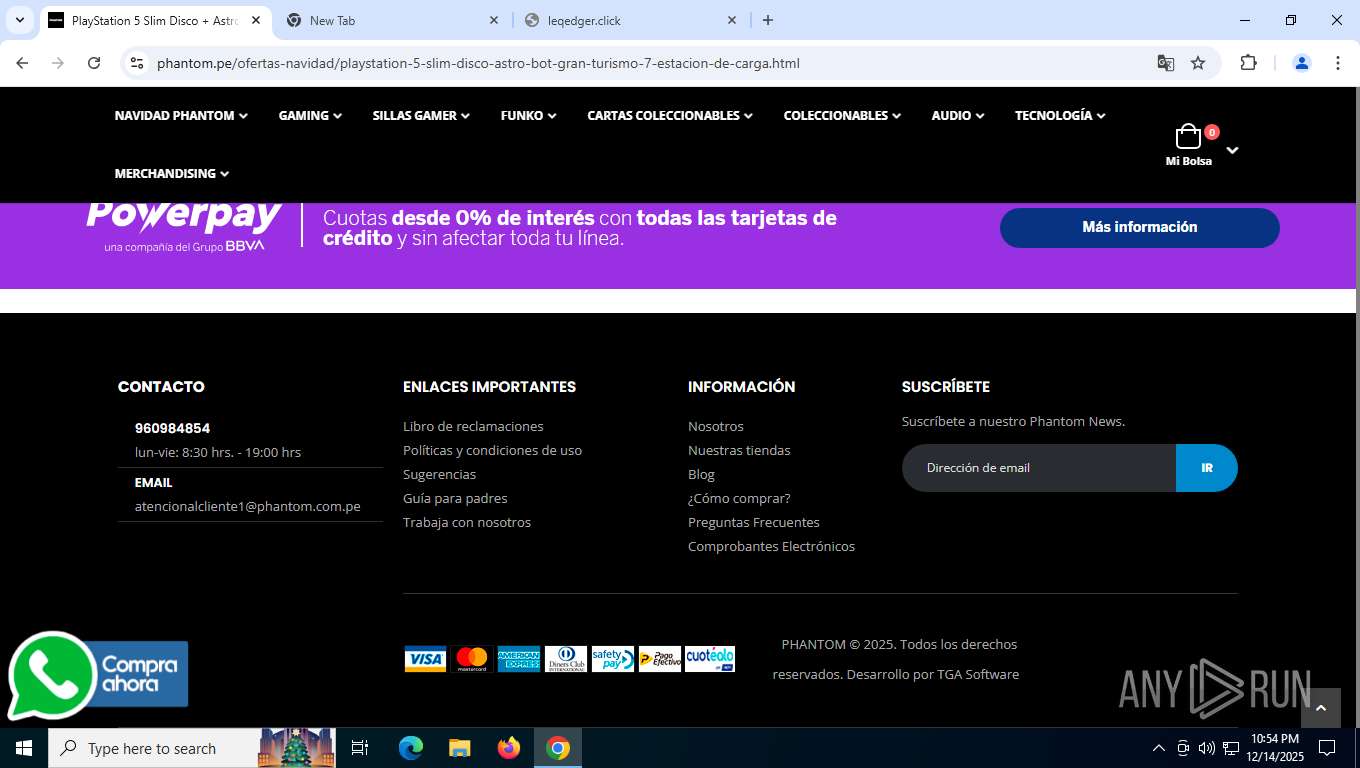Click the Windows taskbar search box
Viewport: 1360px width, 768px height.
tap(192, 748)
